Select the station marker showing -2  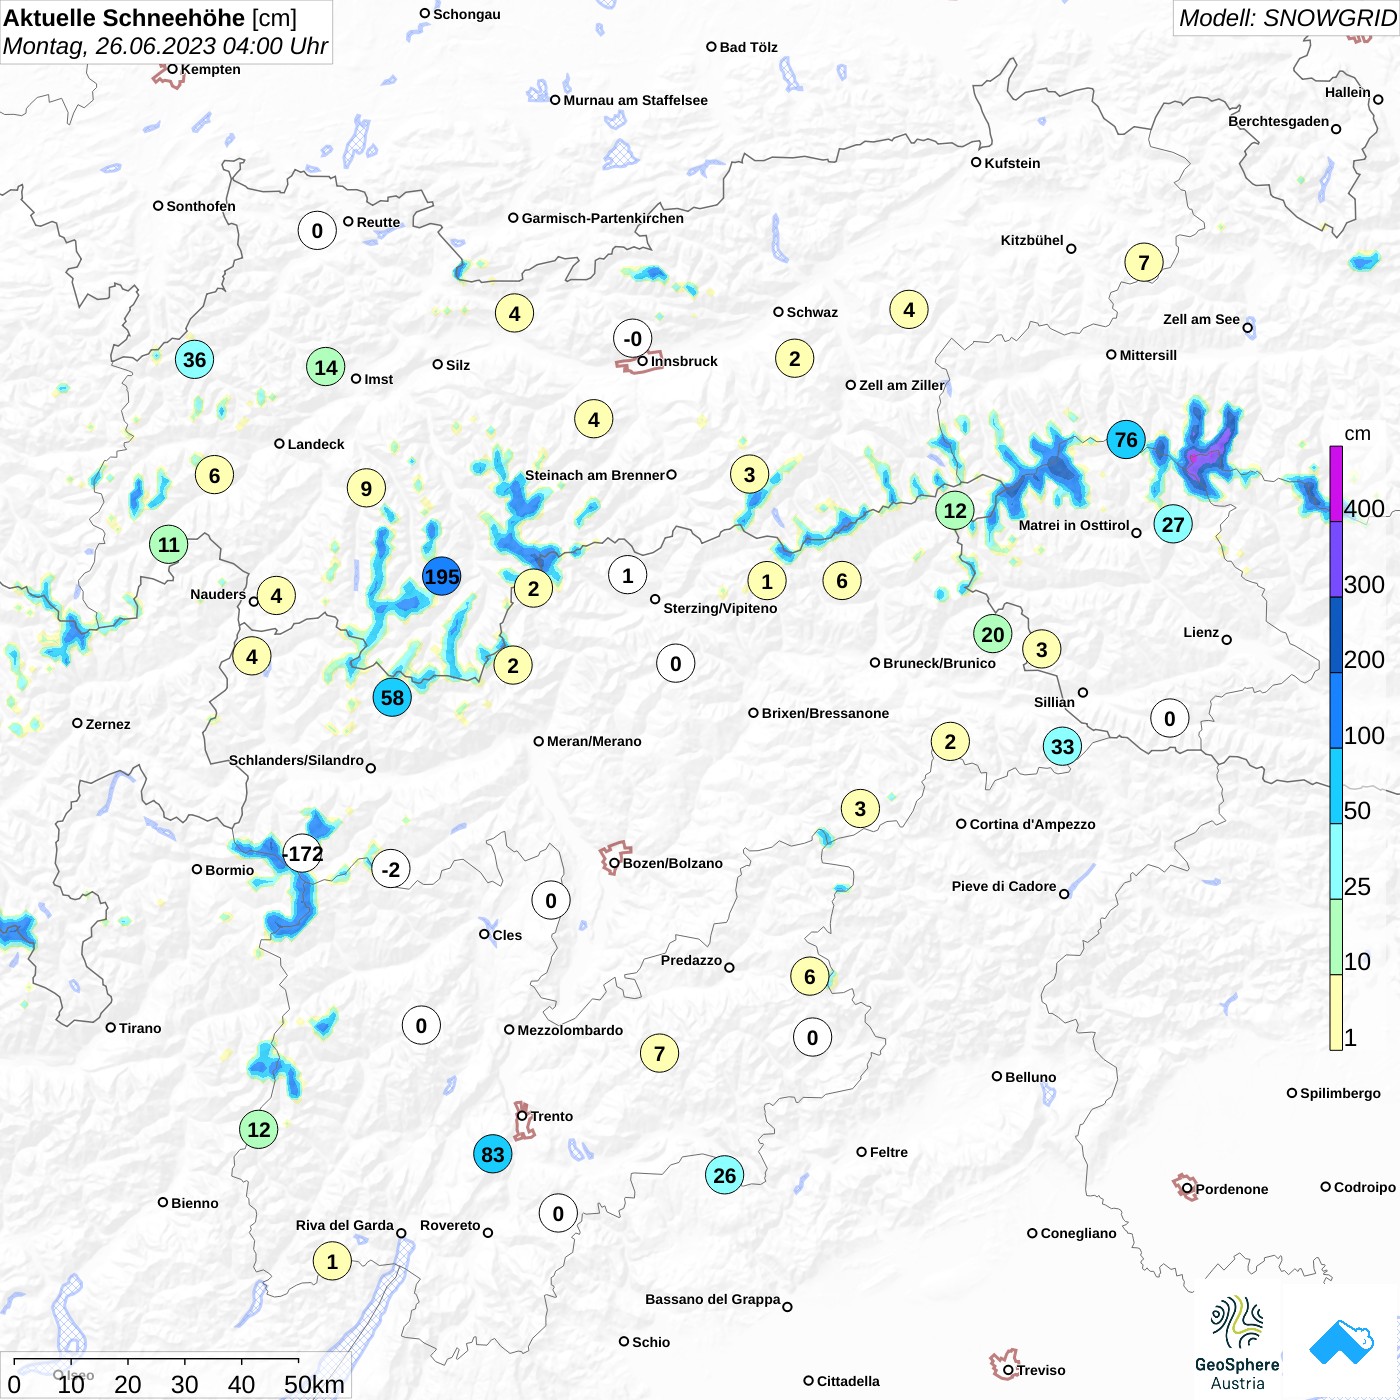pyautogui.click(x=391, y=870)
